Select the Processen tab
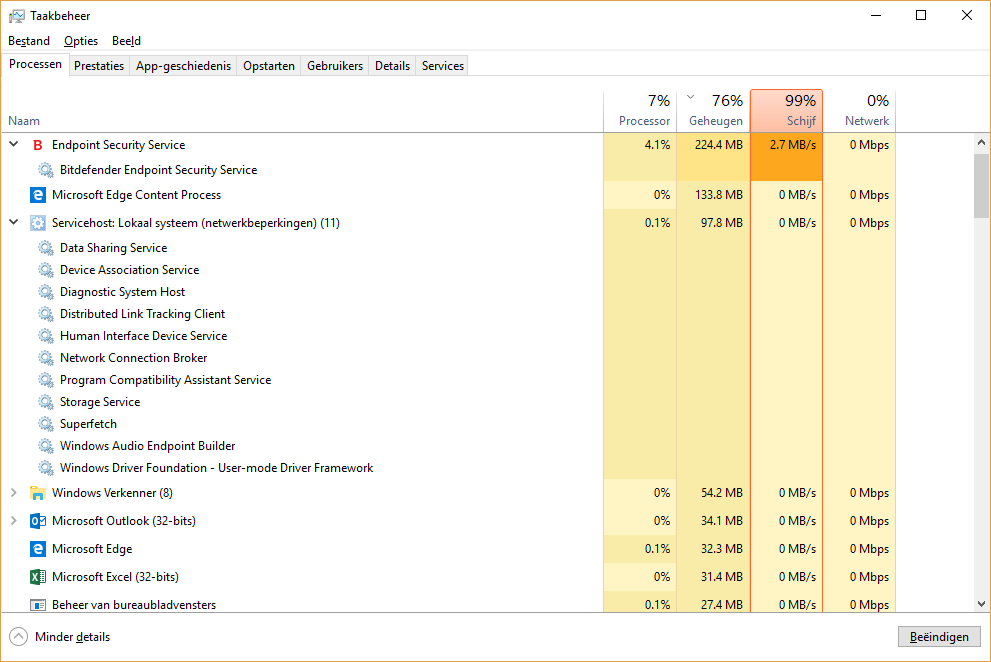 tap(35, 64)
